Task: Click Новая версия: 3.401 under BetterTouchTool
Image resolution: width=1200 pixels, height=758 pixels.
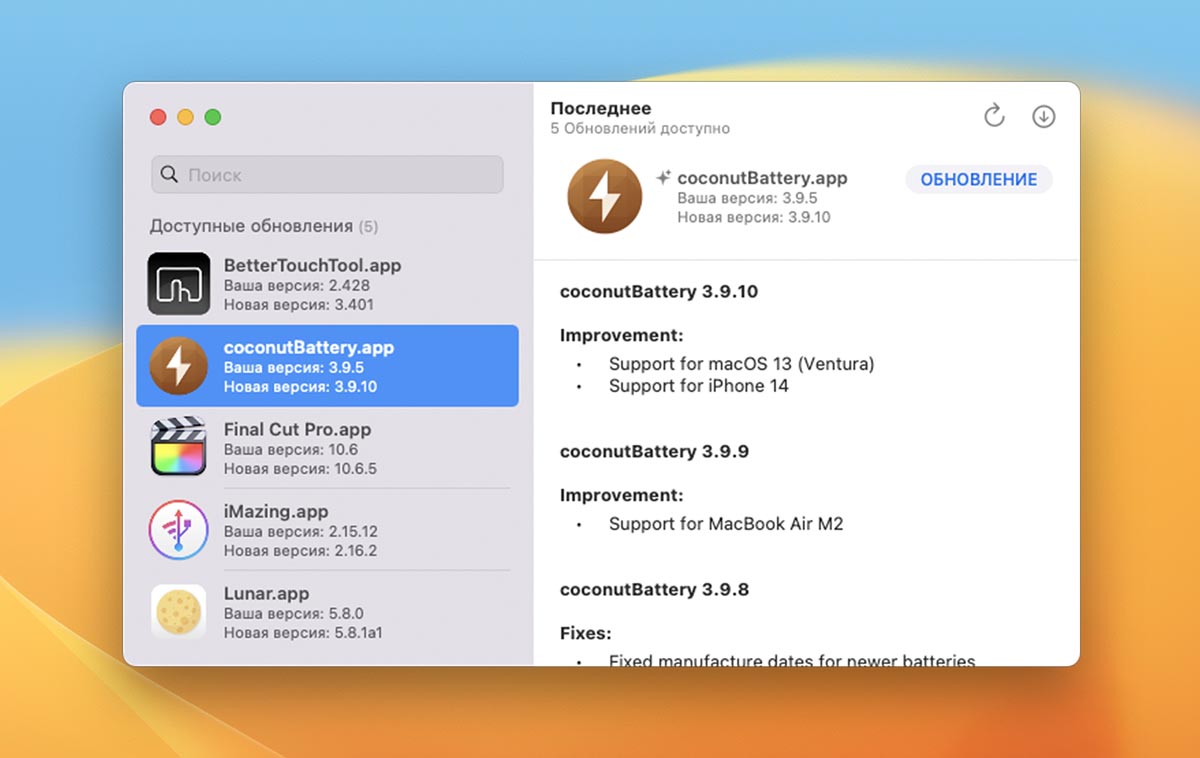Action: tap(298, 305)
